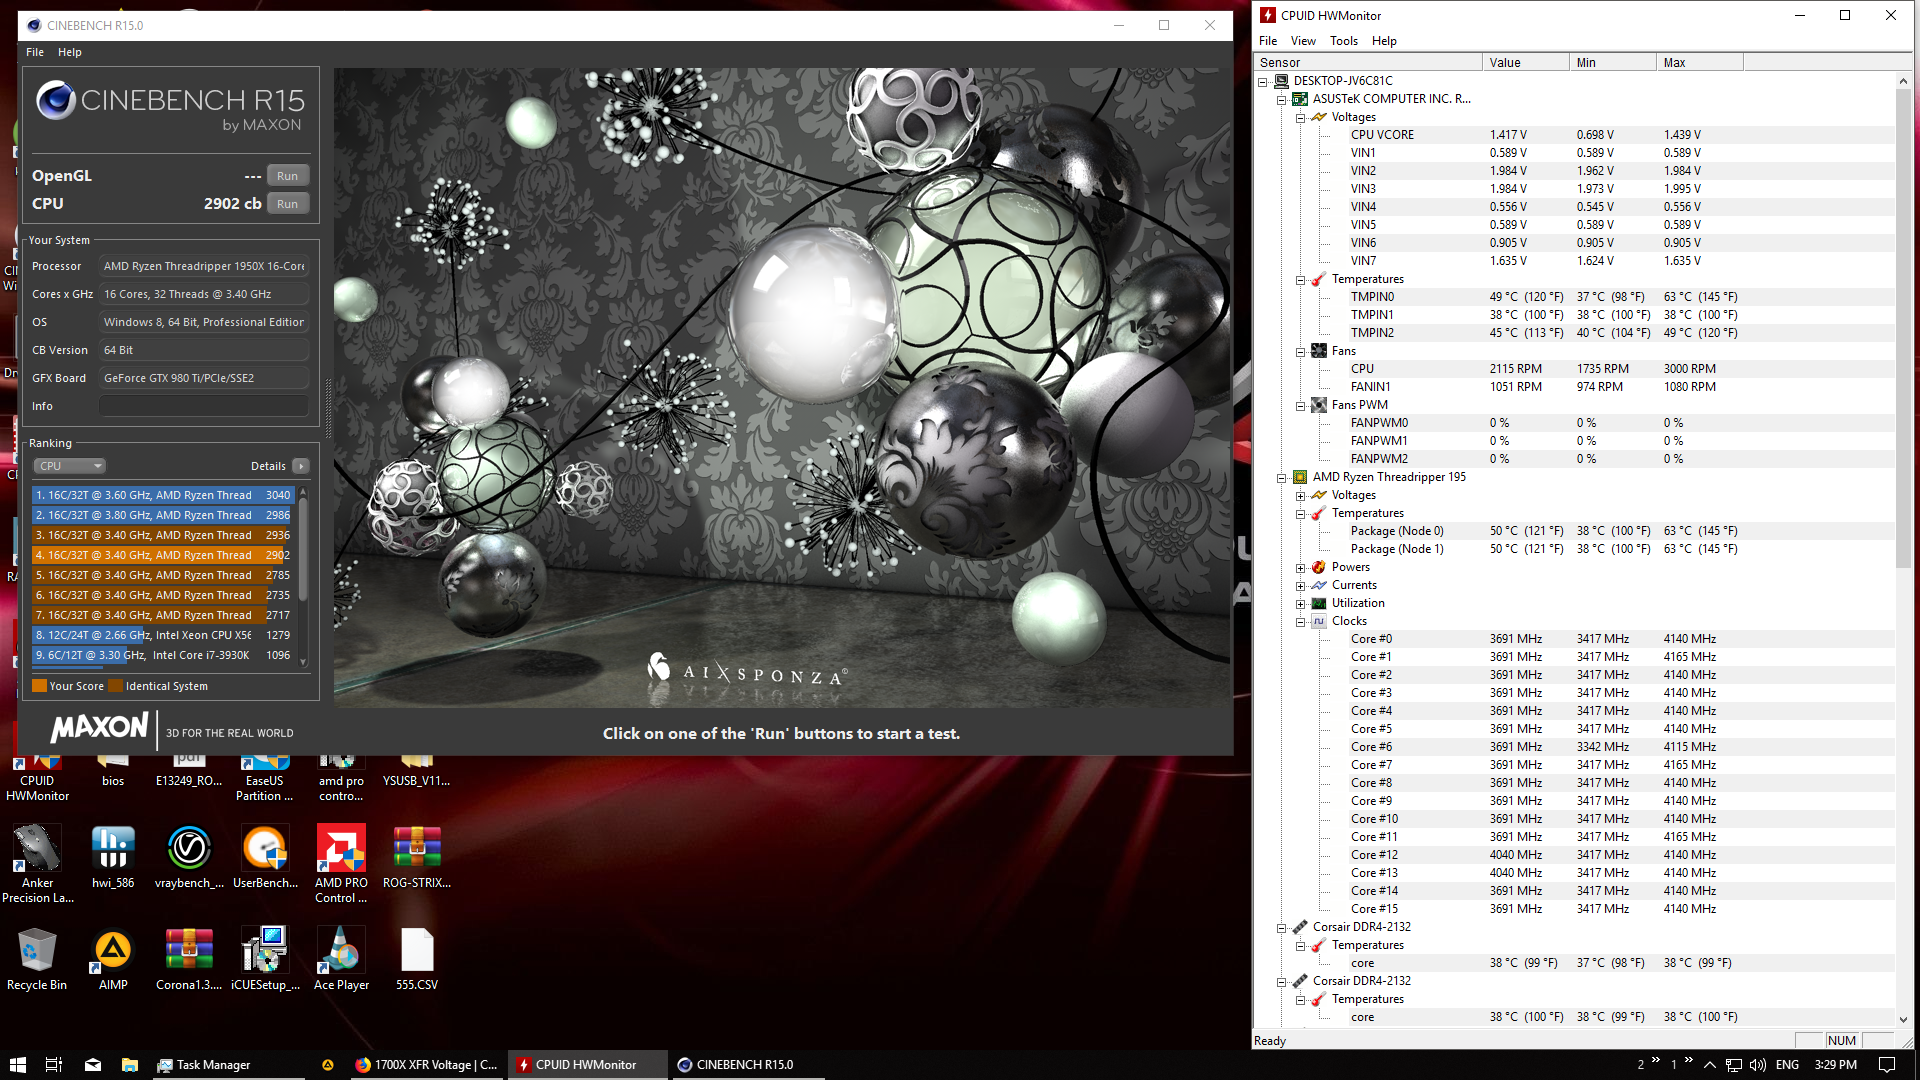
Task: Run the OpenGL benchmark test
Action: pos(288,176)
